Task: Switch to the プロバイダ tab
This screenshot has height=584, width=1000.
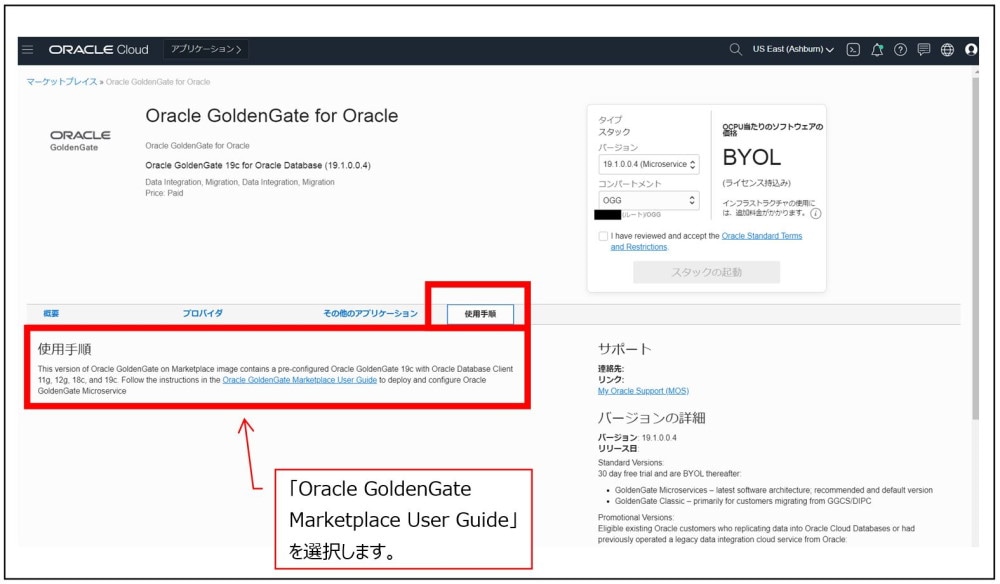Action: pos(203,314)
